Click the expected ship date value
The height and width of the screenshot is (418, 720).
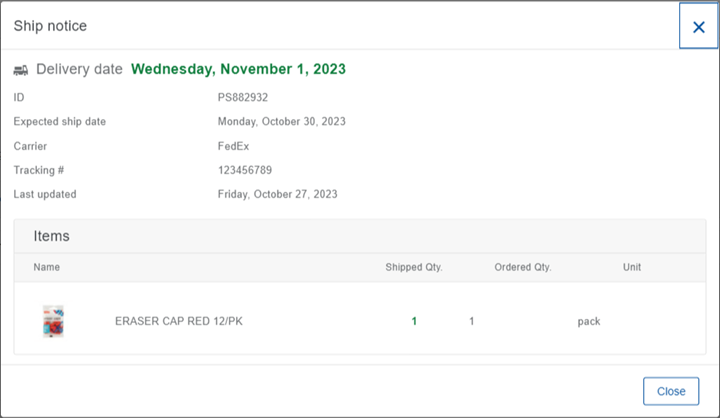point(282,122)
